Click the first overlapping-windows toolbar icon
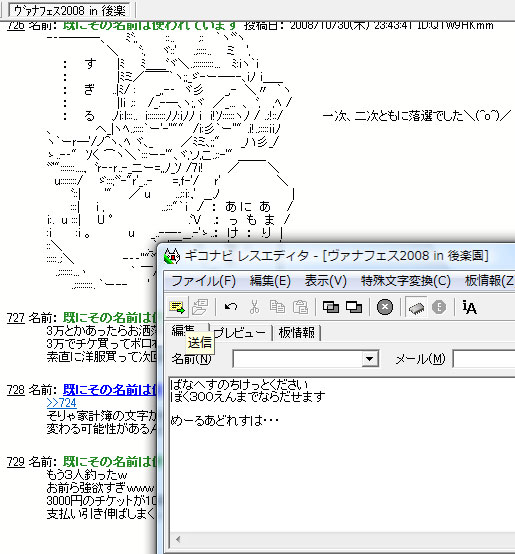 (x=331, y=307)
